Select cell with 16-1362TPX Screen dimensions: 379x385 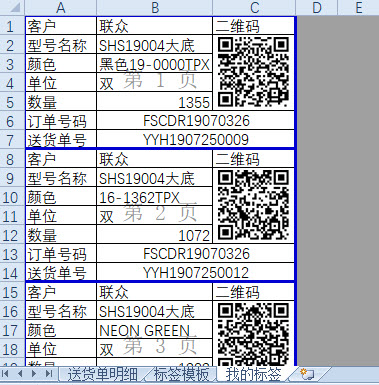click(154, 197)
